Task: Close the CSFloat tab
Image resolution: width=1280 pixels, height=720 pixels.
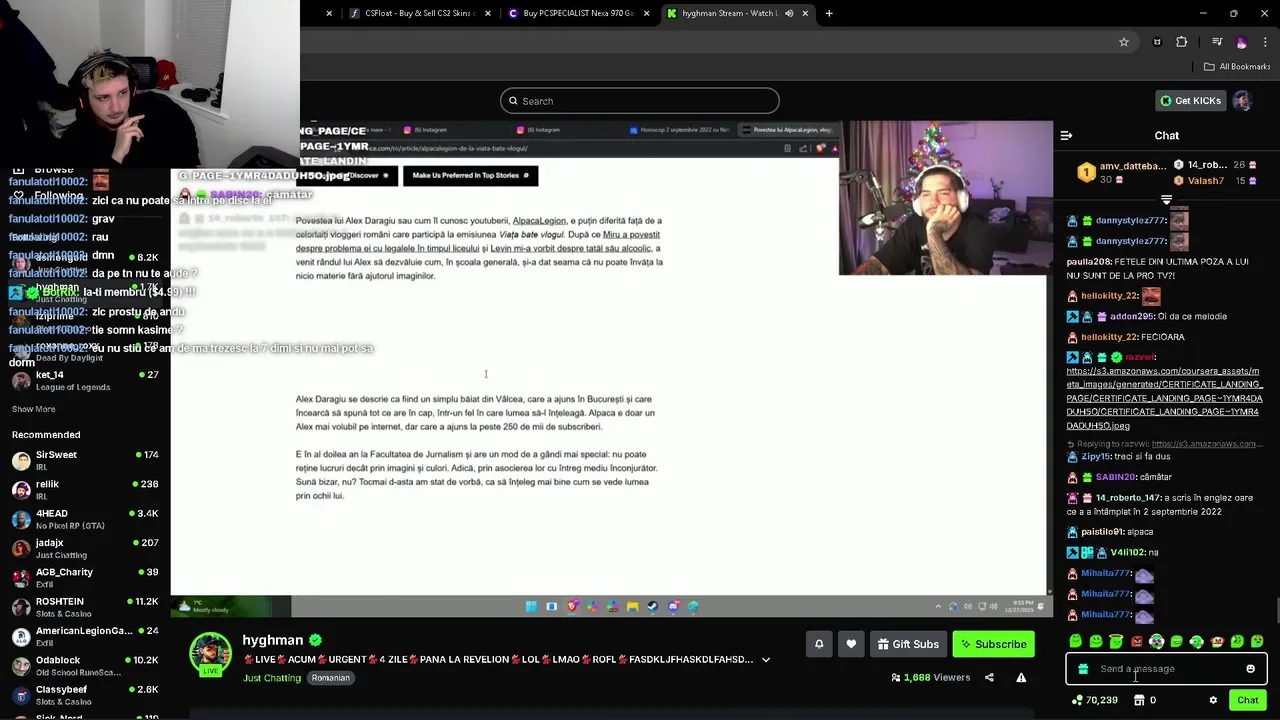Action: tap(488, 13)
